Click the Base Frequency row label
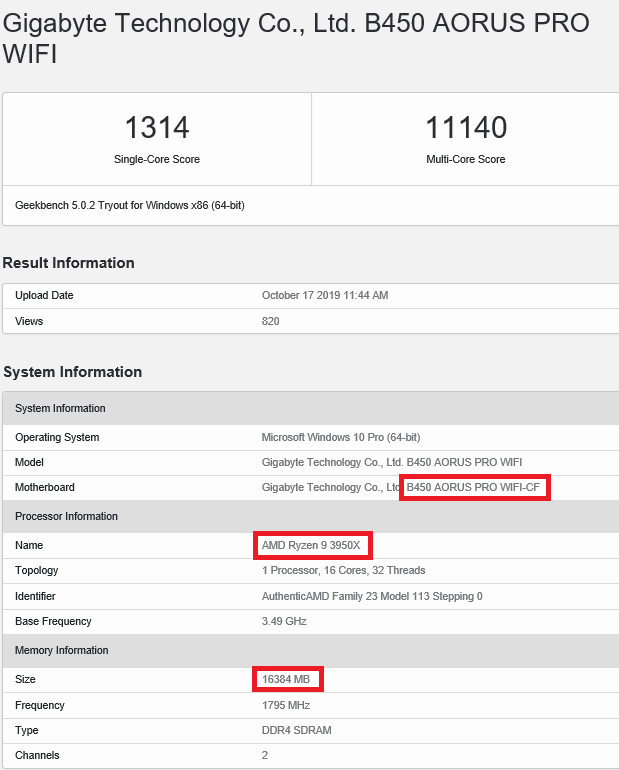The height and width of the screenshot is (770, 619). pyautogui.click(x=53, y=621)
